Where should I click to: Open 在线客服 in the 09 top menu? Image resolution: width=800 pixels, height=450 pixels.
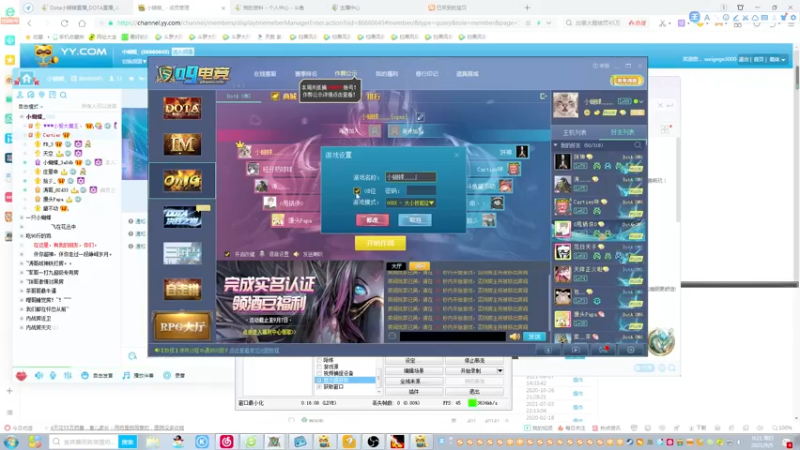265,74
